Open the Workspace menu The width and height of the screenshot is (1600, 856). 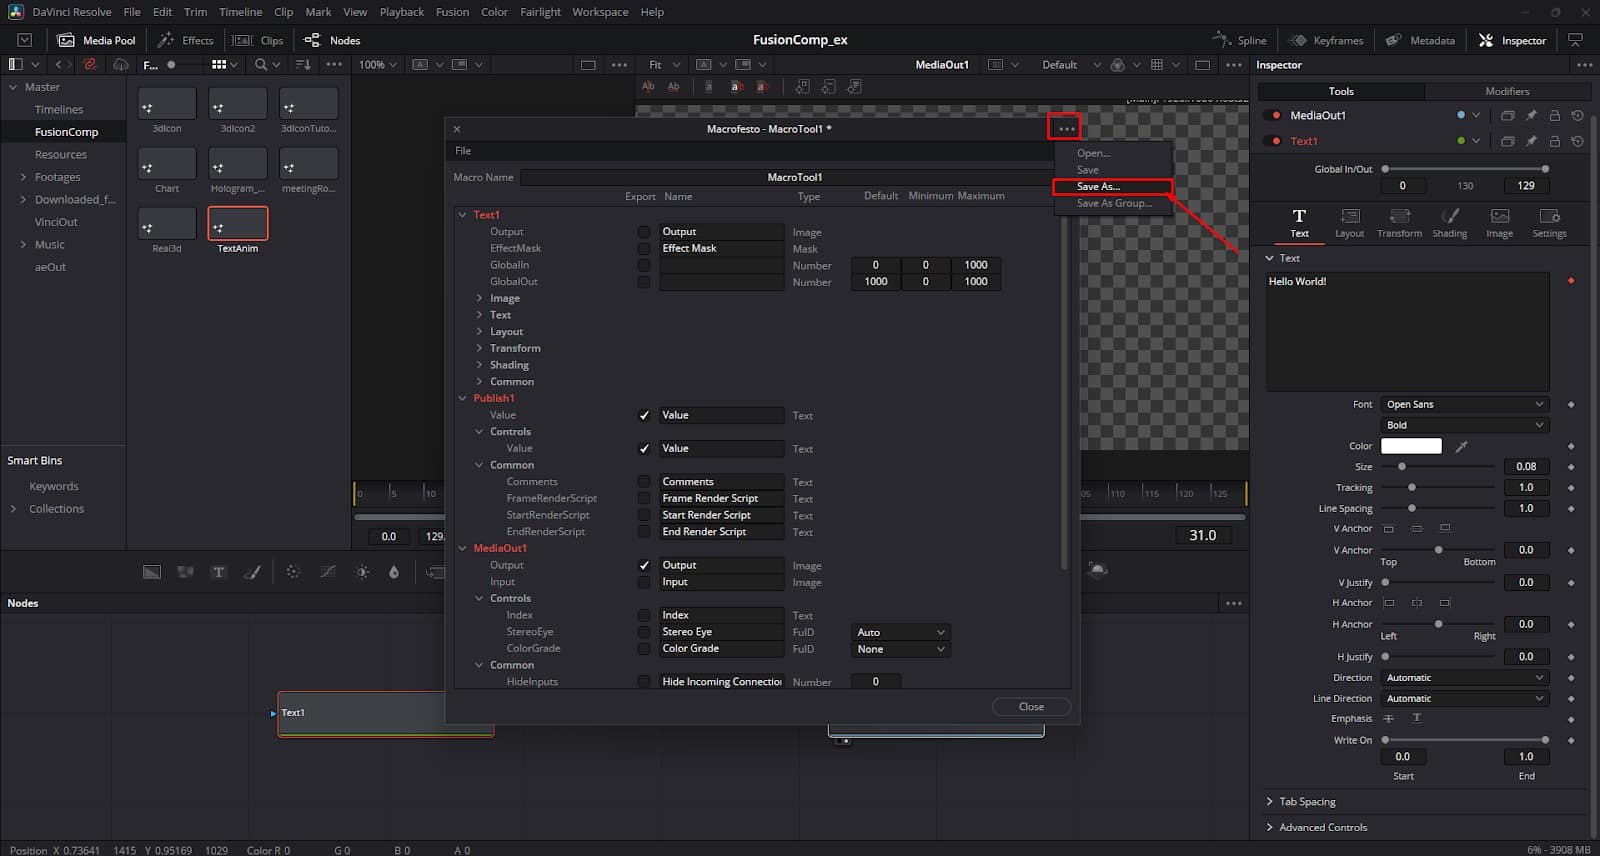click(600, 12)
